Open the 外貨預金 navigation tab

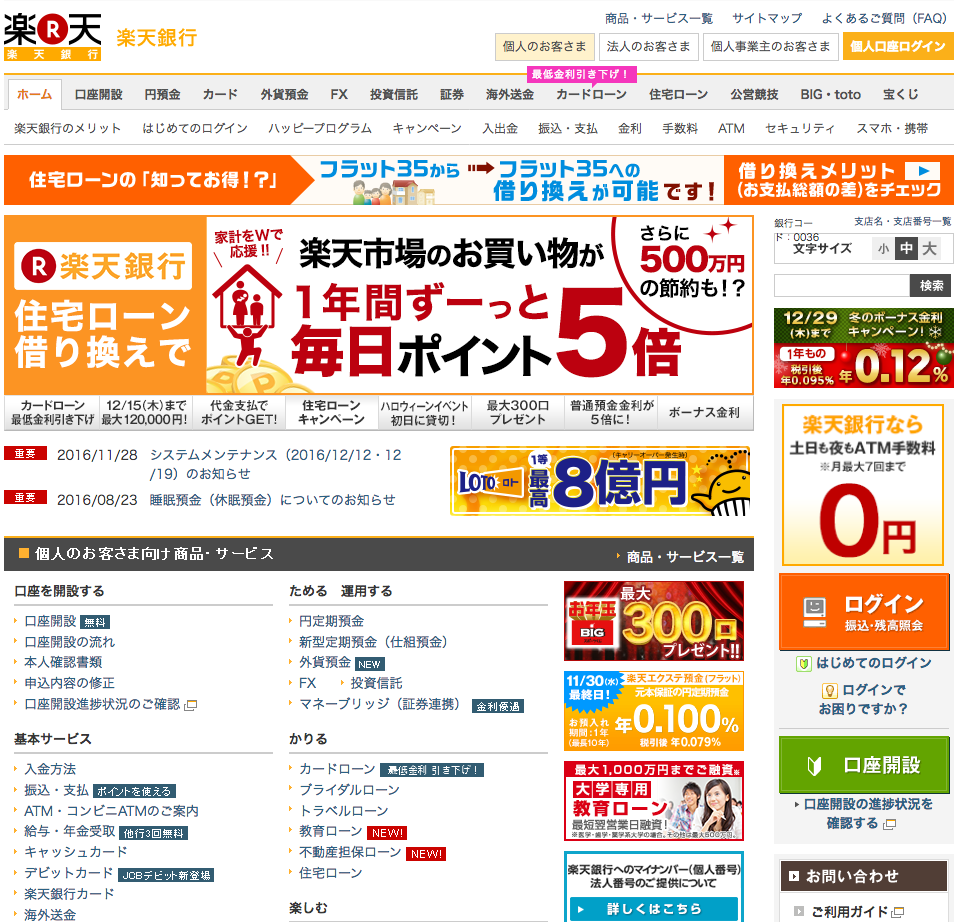point(284,94)
